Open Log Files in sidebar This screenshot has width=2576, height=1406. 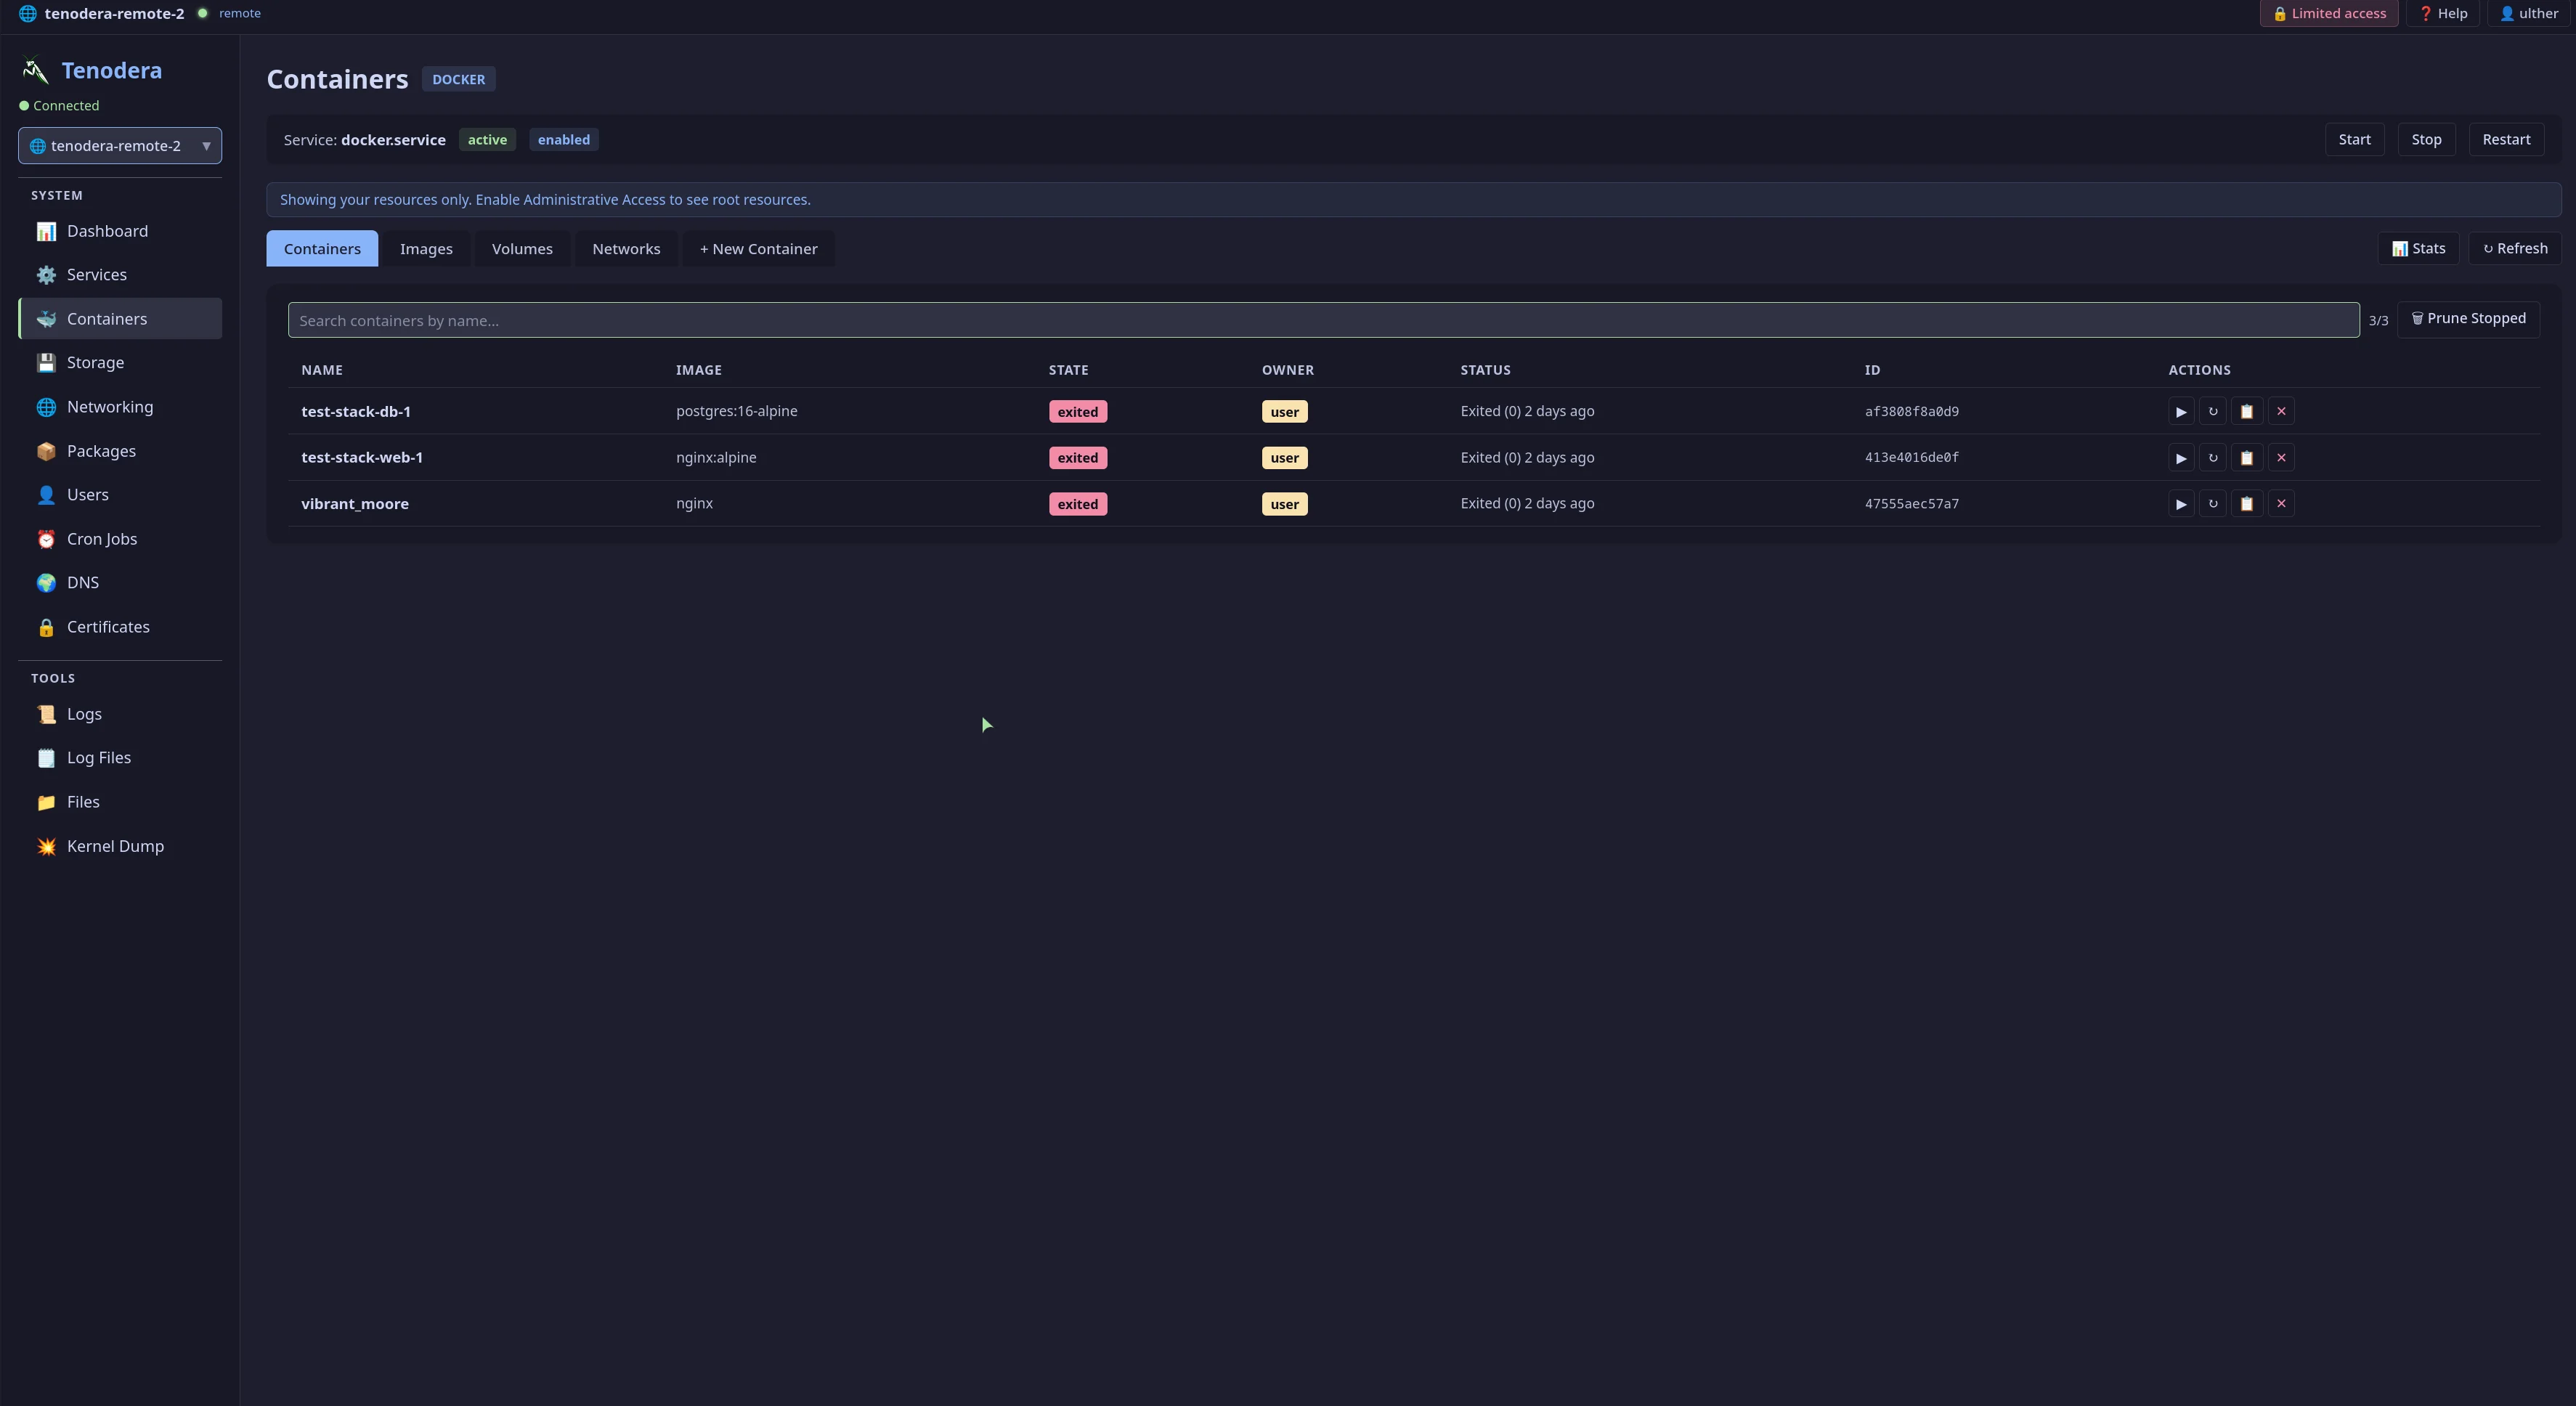click(120, 758)
